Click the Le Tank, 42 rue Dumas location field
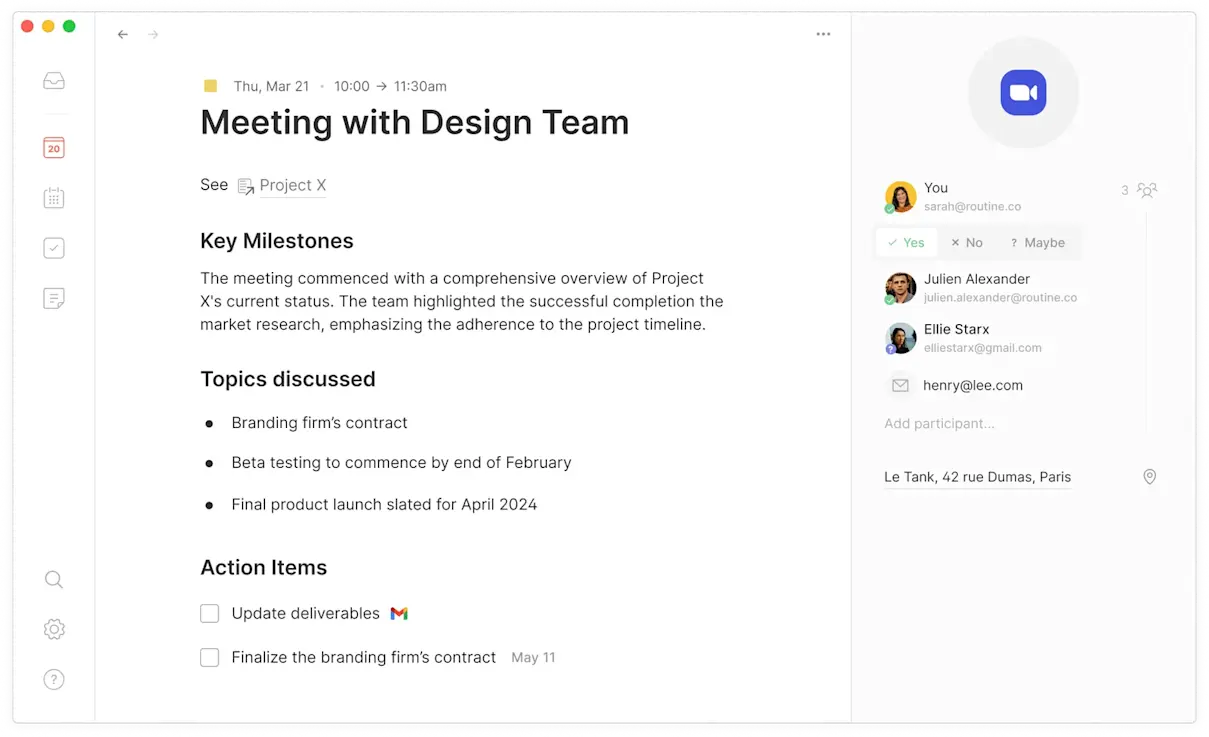Screen dimensions: 1209x737 (x=977, y=477)
